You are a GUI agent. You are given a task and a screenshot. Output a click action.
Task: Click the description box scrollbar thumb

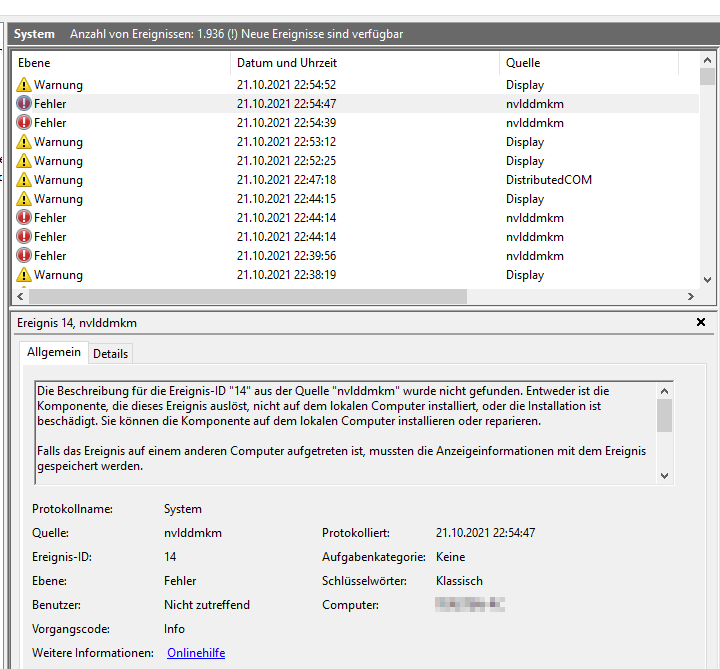[664, 416]
